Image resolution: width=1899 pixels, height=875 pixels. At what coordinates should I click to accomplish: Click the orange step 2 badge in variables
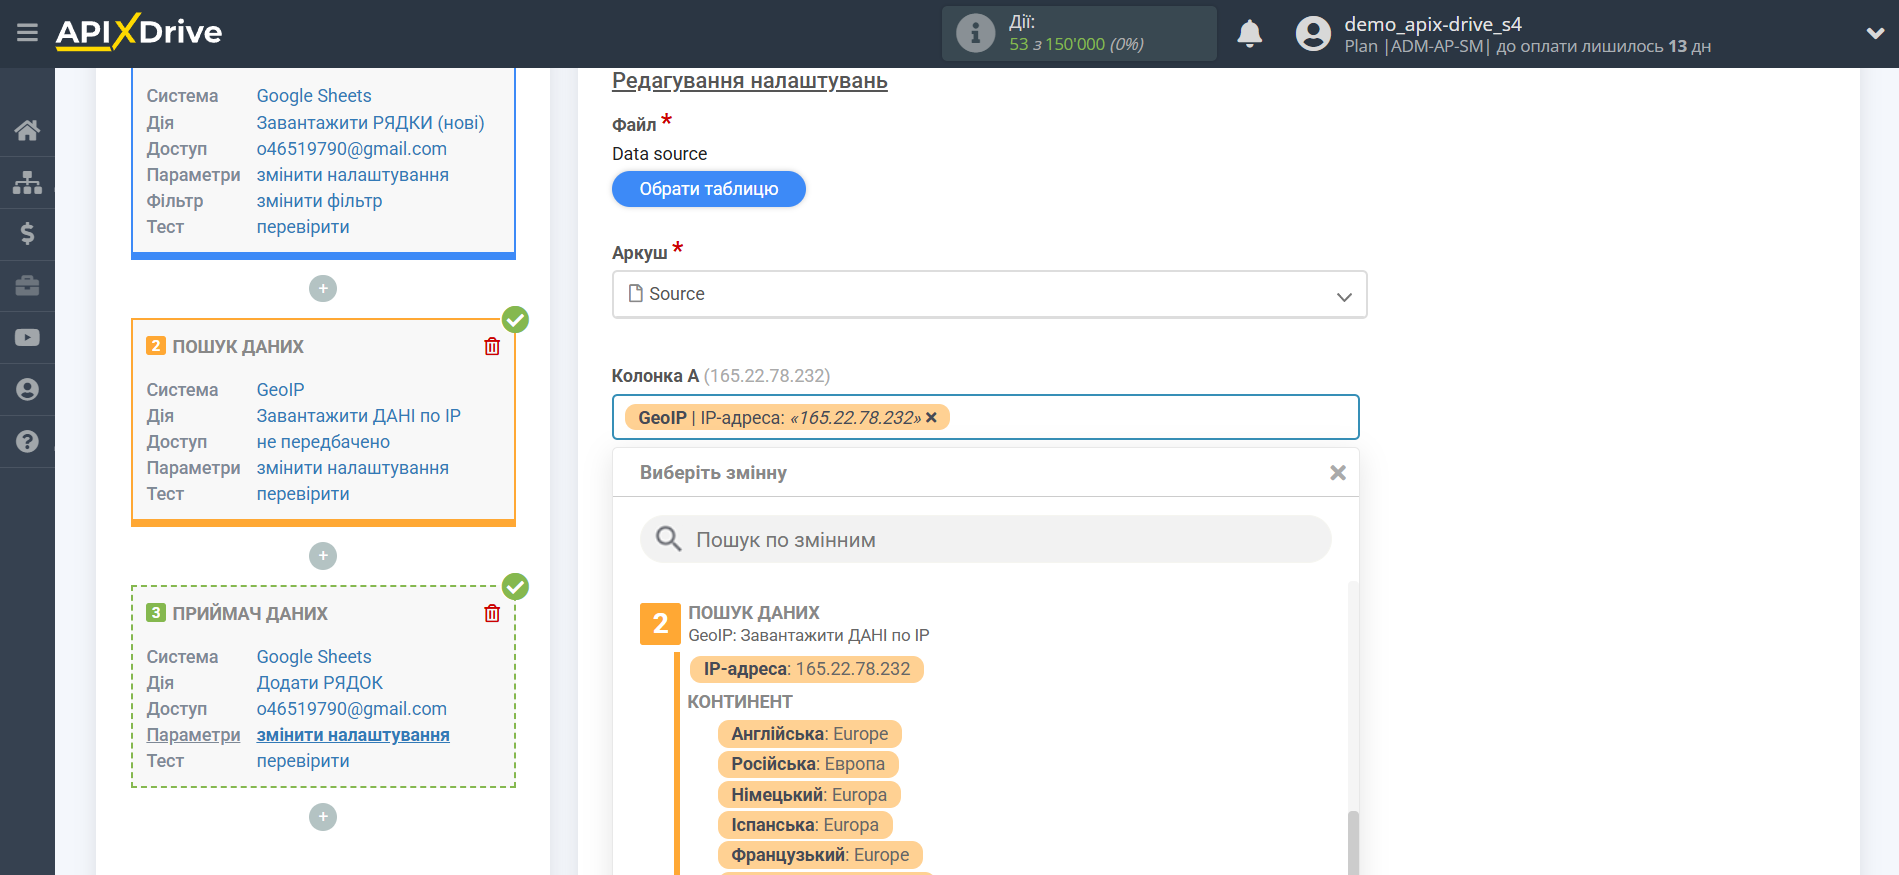pos(660,623)
